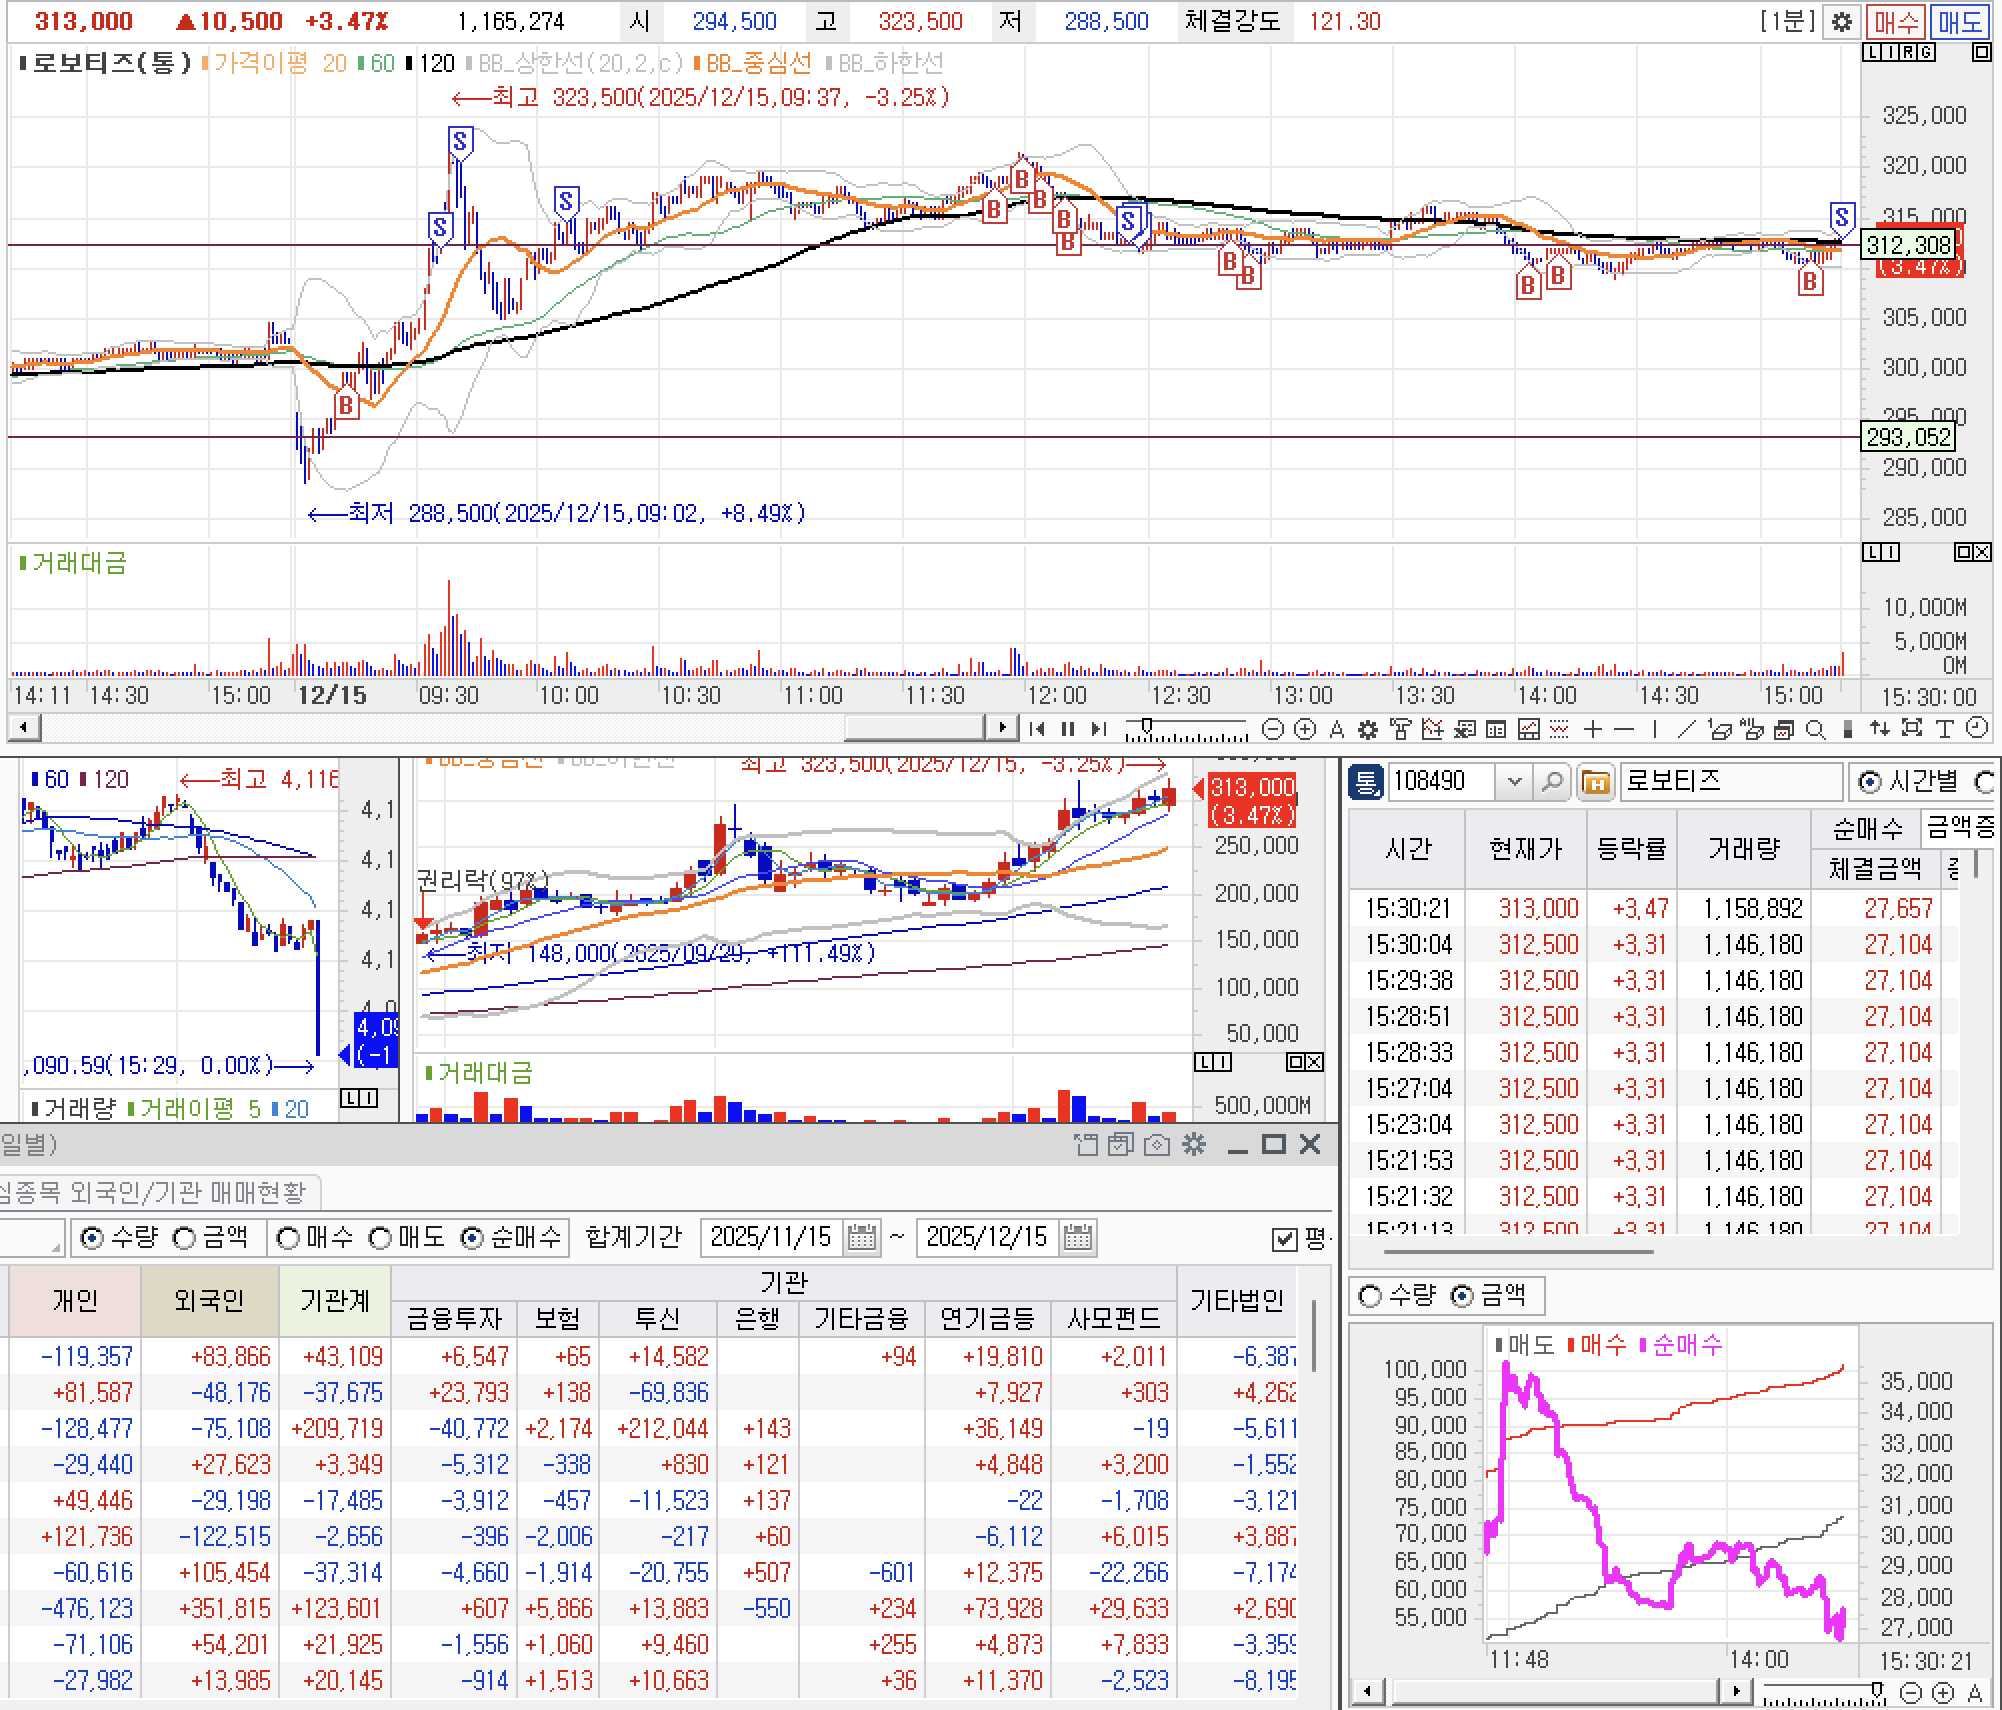Viewport: 2002px width, 1710px height.
Task: Open the start date 2025/11/15 calendar picker
Action: click(x=861, y=1237)
